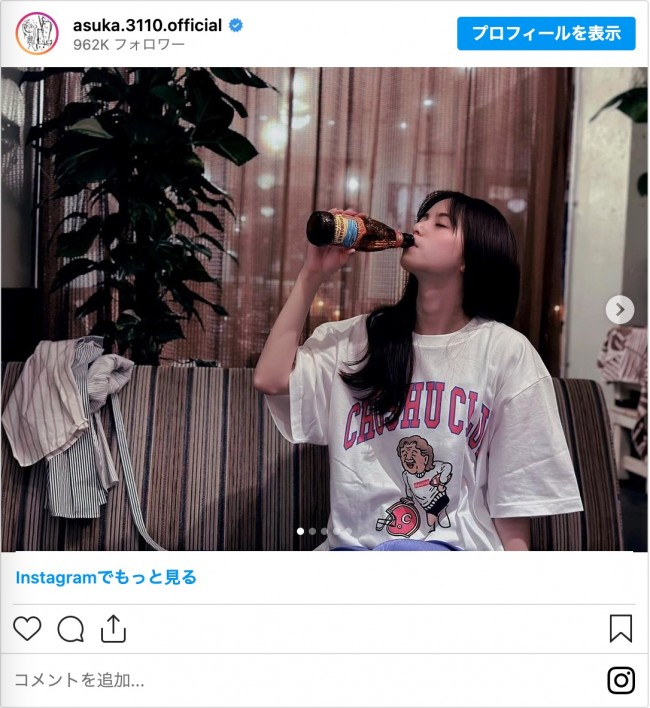Click the 962K フォロワー follower count

pyautogui.click(x=129, y=44)
